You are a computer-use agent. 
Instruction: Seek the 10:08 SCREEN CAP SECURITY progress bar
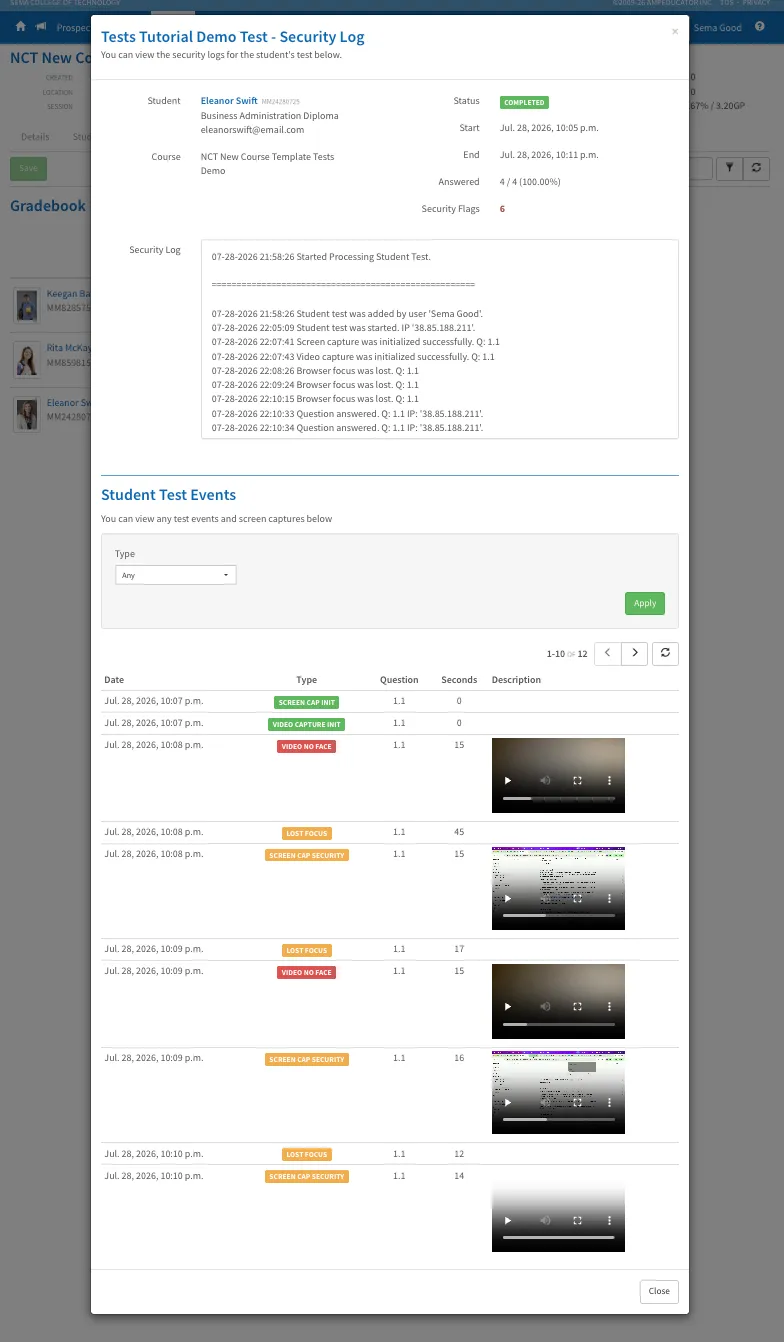[x=558, y=915]
